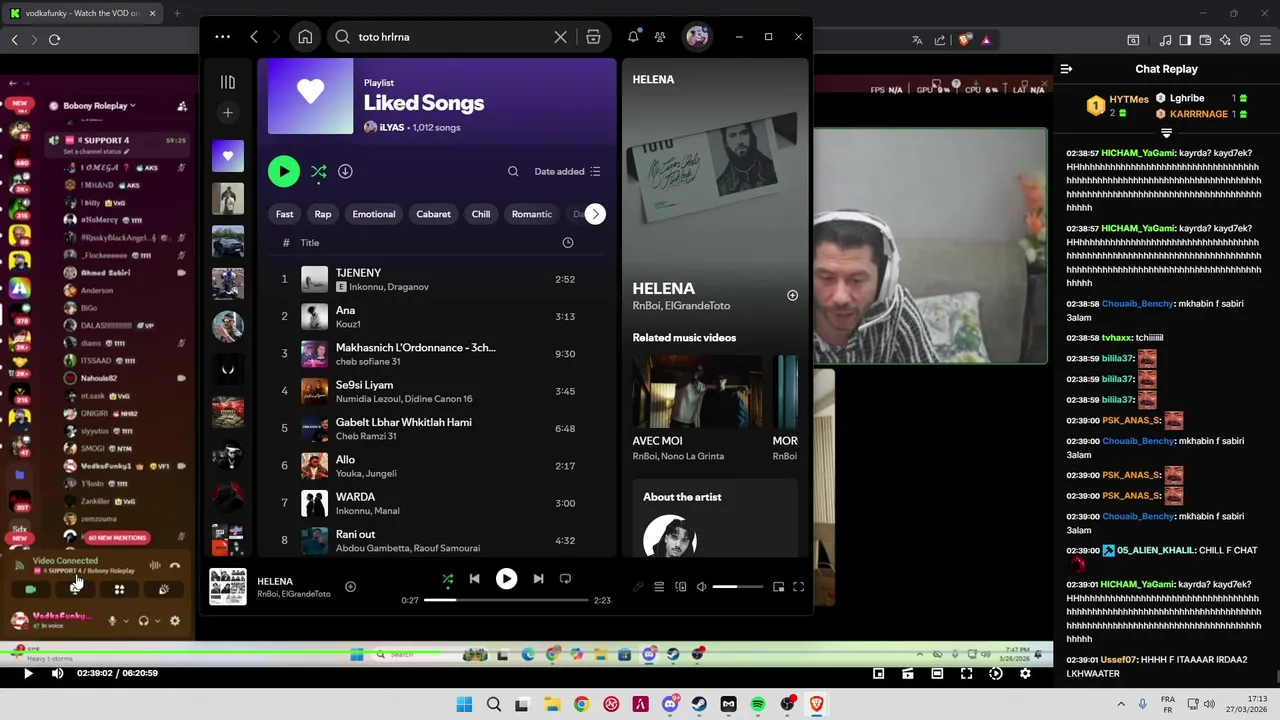Open Spotify Friend Activity icon
The height and width of the screenshot is (720, 1280).
660,37
